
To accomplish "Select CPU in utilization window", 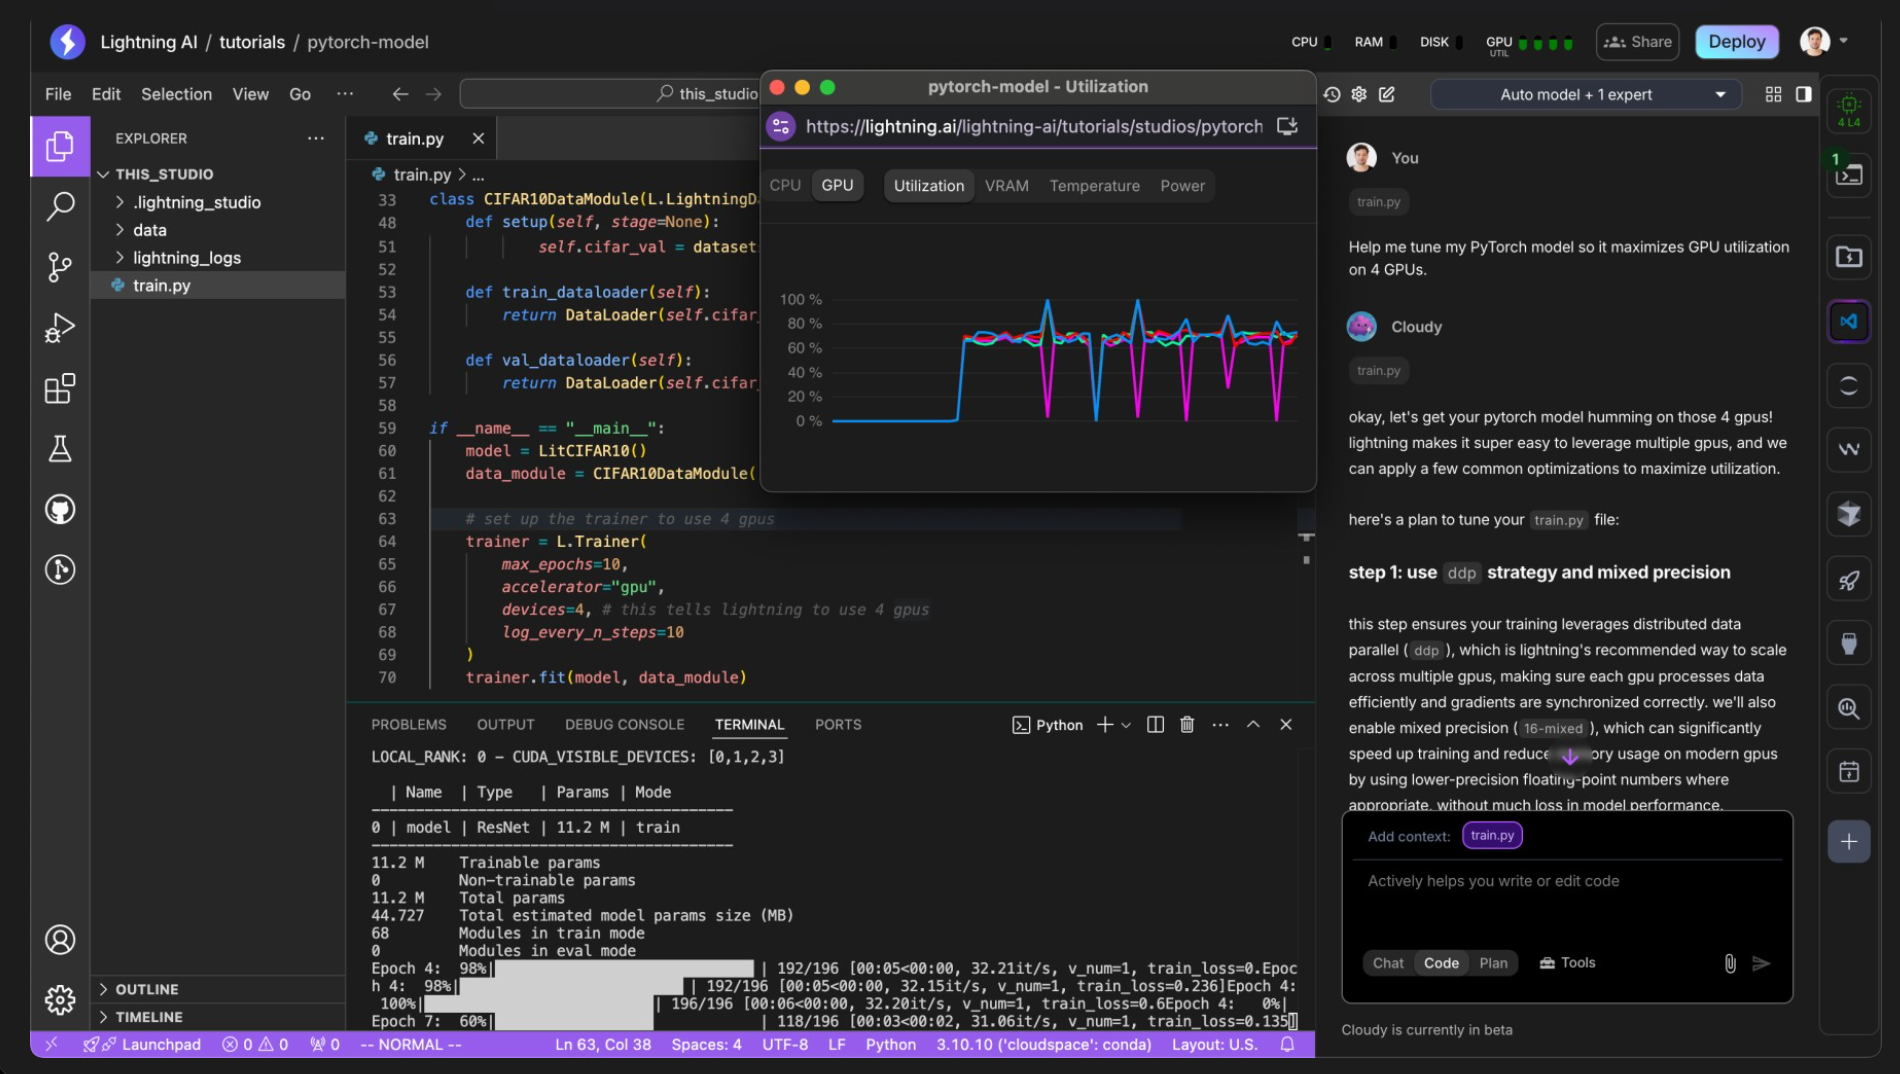I will pyautogui.click(x=785, y=186).
